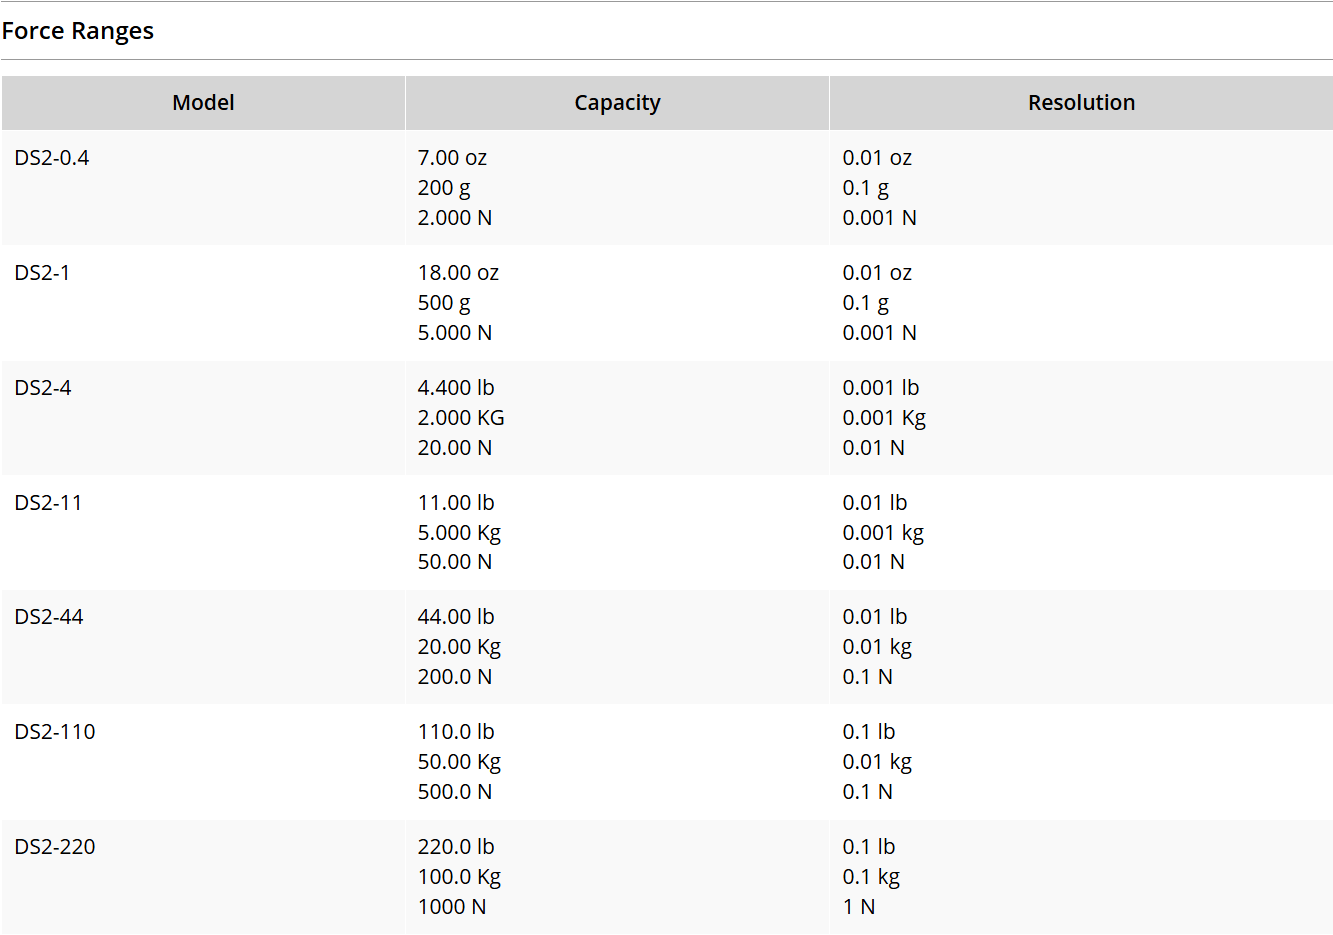Select the 1000 N capacity value
The height and width of the screenshot is (935, 1333).
click(452, 907)
